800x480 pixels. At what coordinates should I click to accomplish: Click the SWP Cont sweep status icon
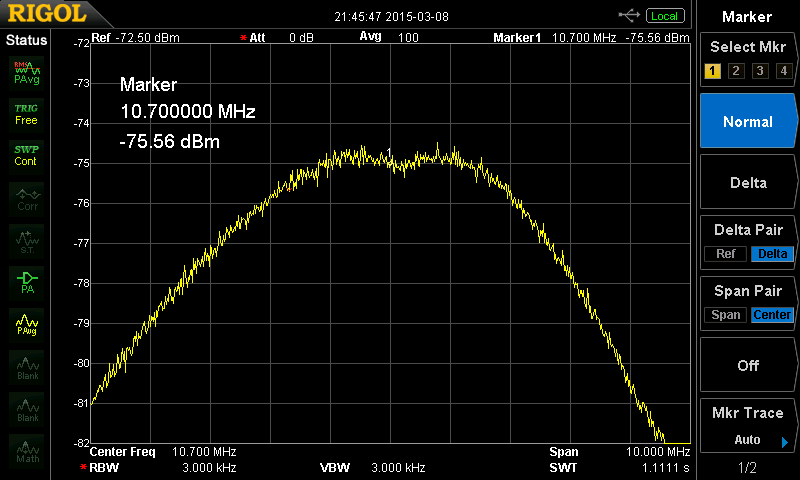[x=27, y=156]
